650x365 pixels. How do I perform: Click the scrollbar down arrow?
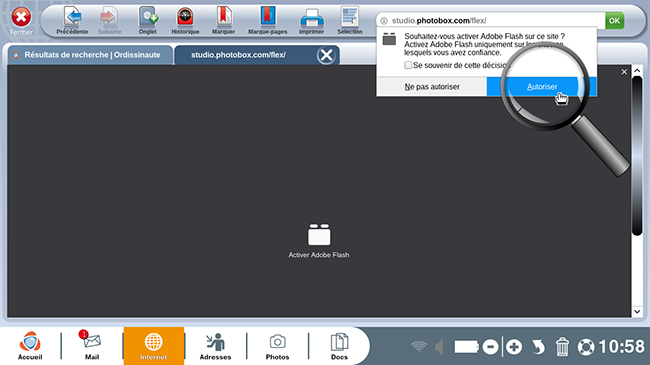[x=637, y=311]
